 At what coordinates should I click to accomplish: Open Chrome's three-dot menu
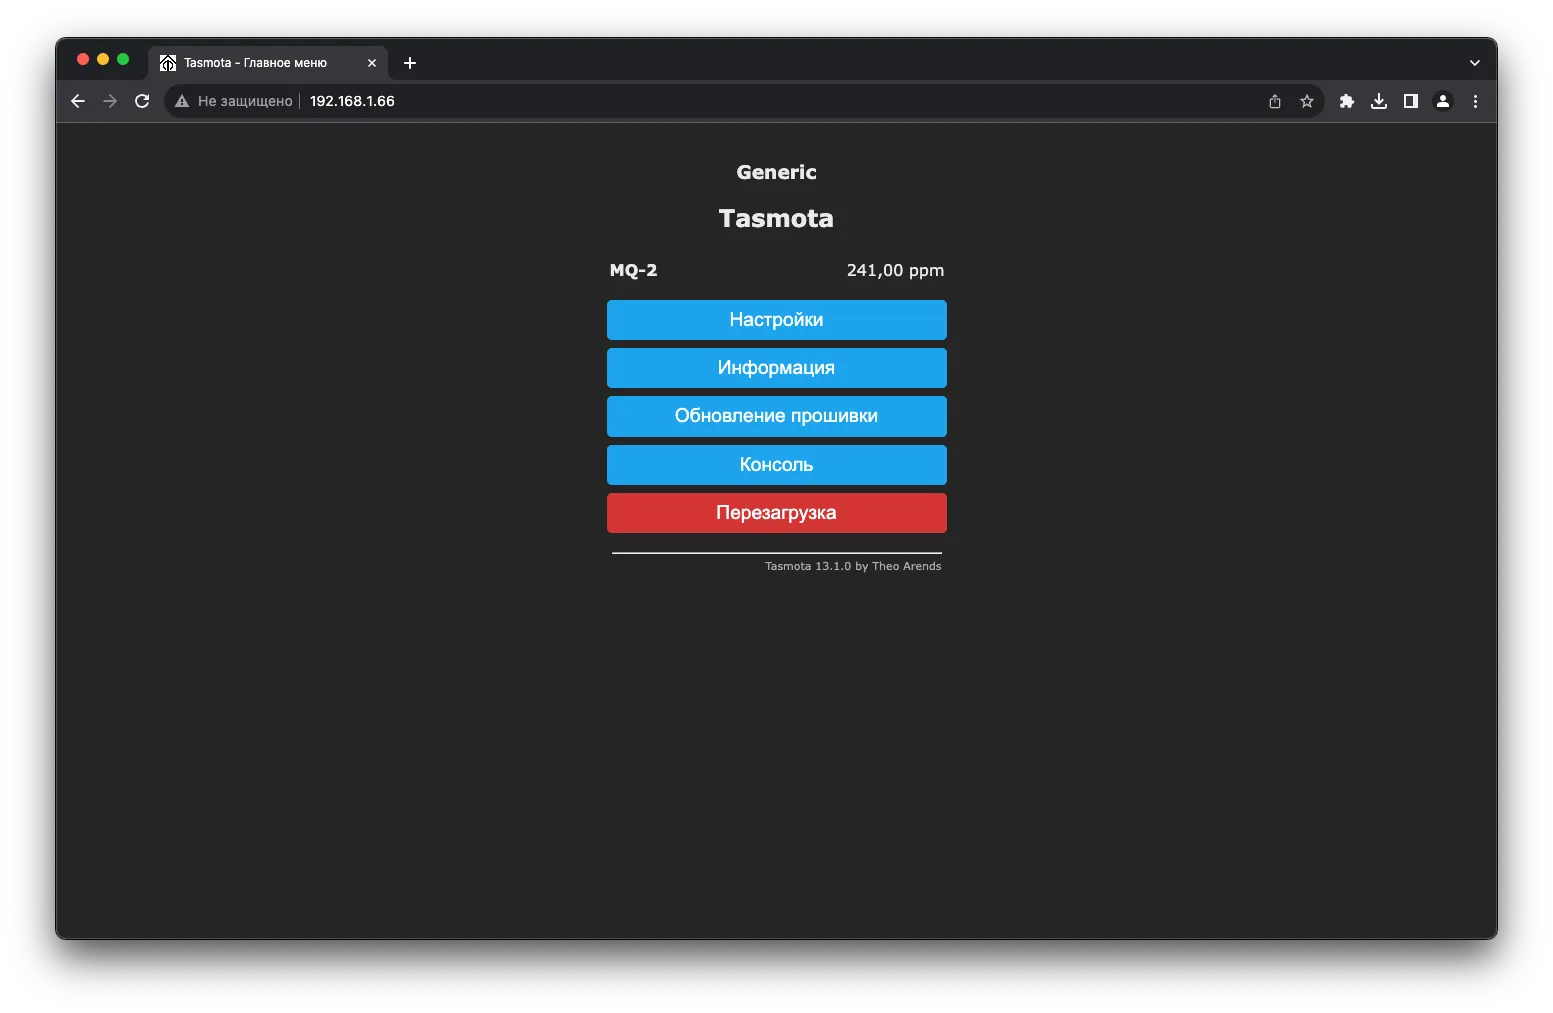pyautogui.click(x=1475, y=101)
